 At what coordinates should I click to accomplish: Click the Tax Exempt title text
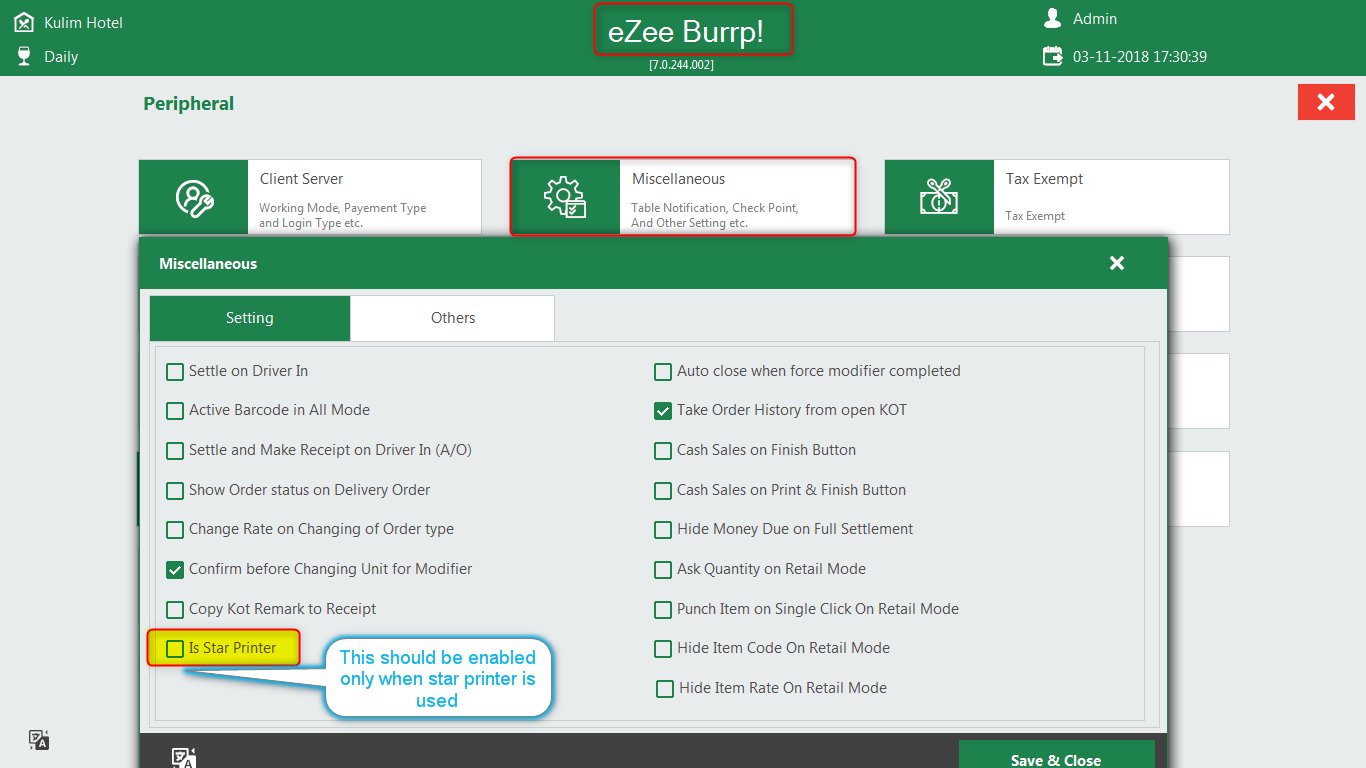(1044, 179)
